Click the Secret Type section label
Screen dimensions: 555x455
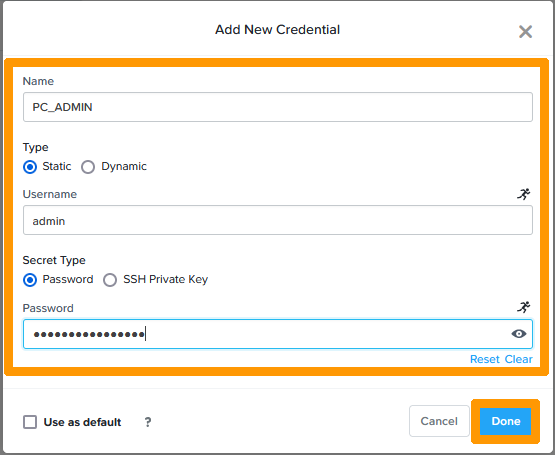pos(54,260)
